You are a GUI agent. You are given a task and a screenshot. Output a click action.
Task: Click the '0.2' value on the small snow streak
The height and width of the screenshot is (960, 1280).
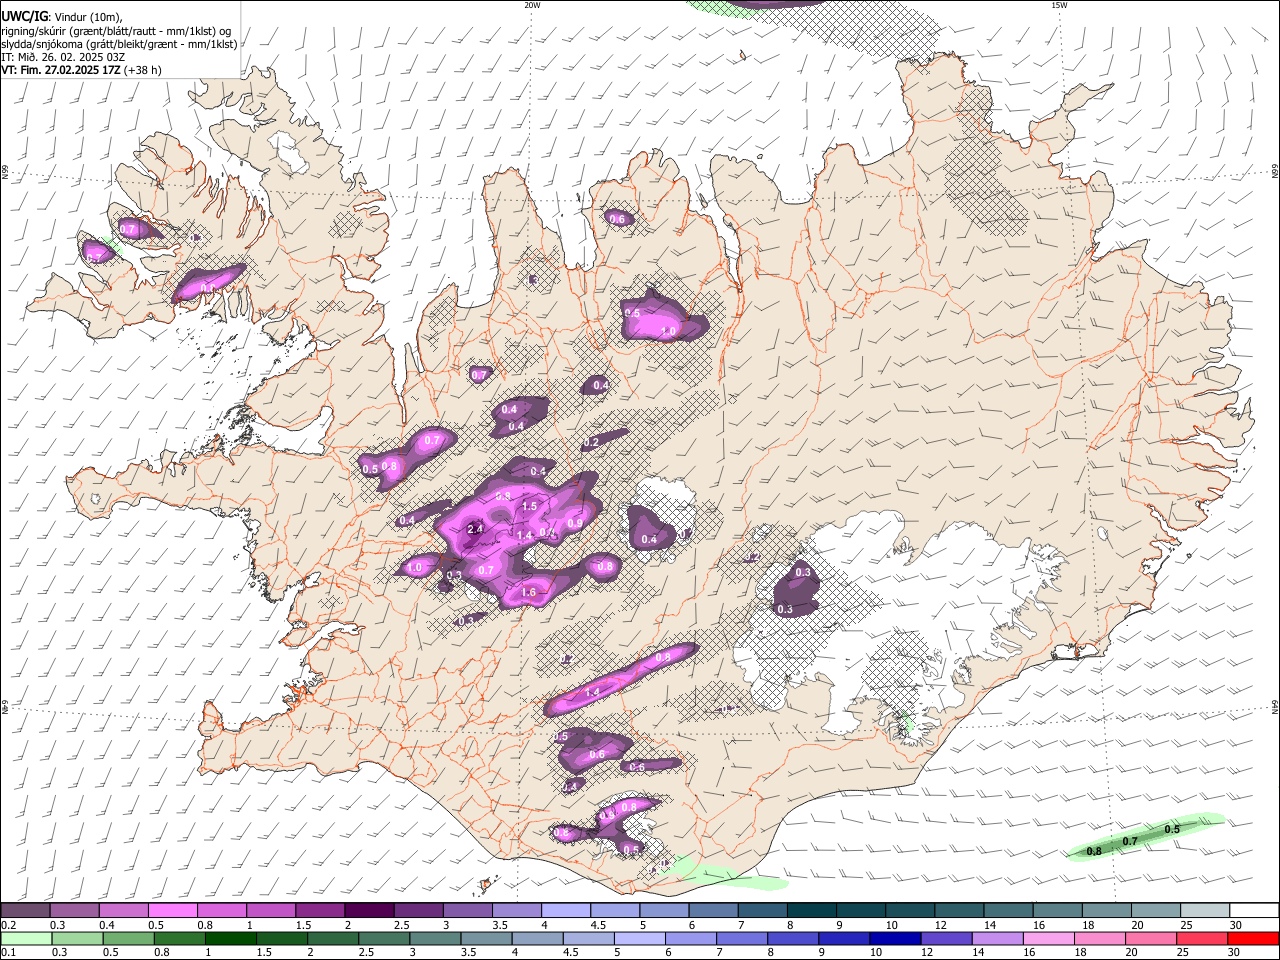click(591, 442)
